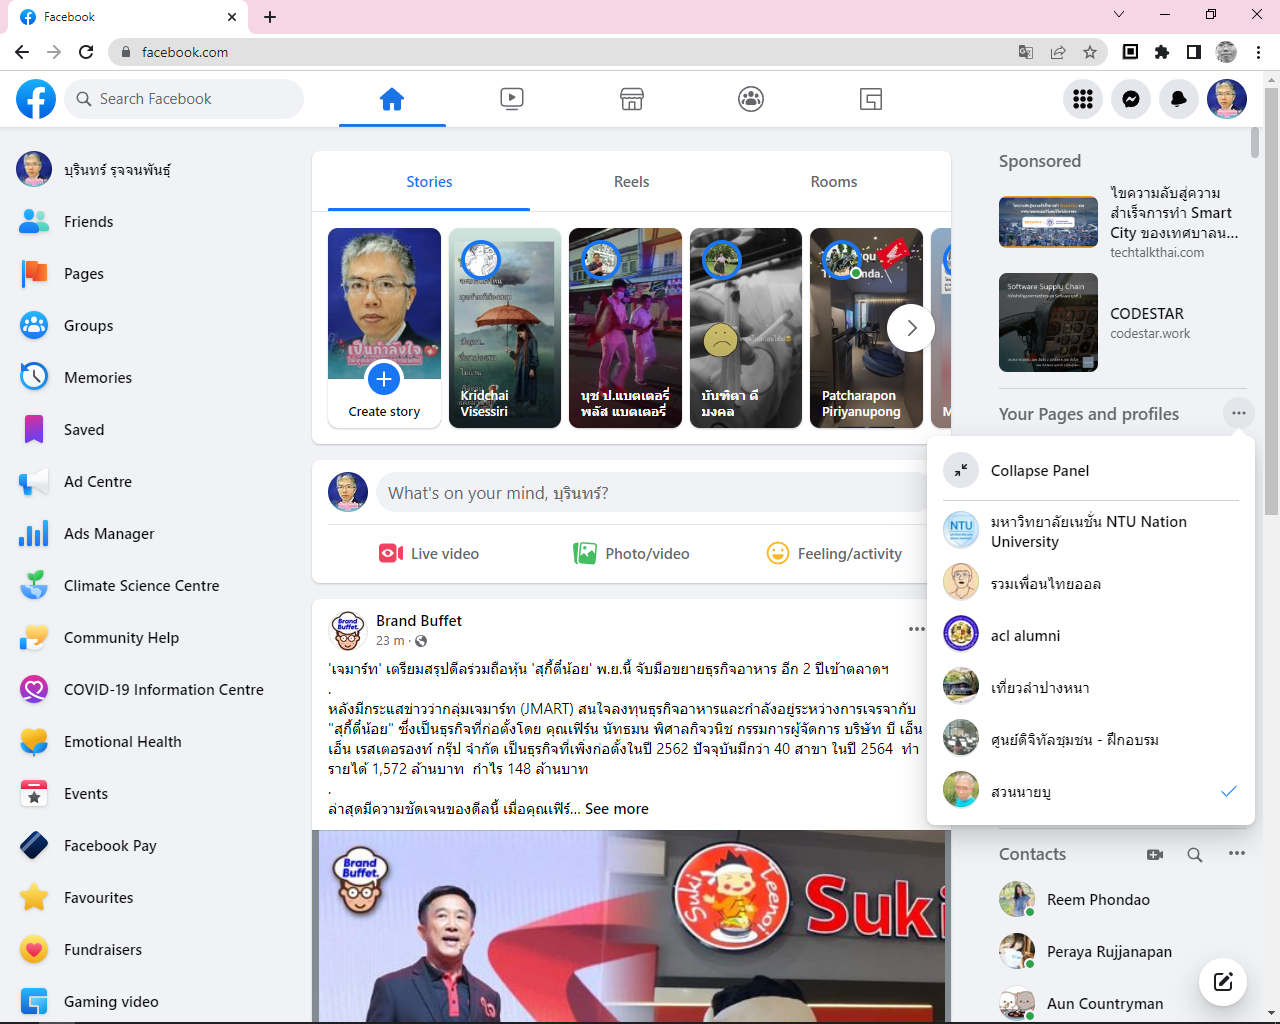Viewport: 1280px width, 1024px height.
Task: Add a Feeling/activity to post
Action: 834,554
